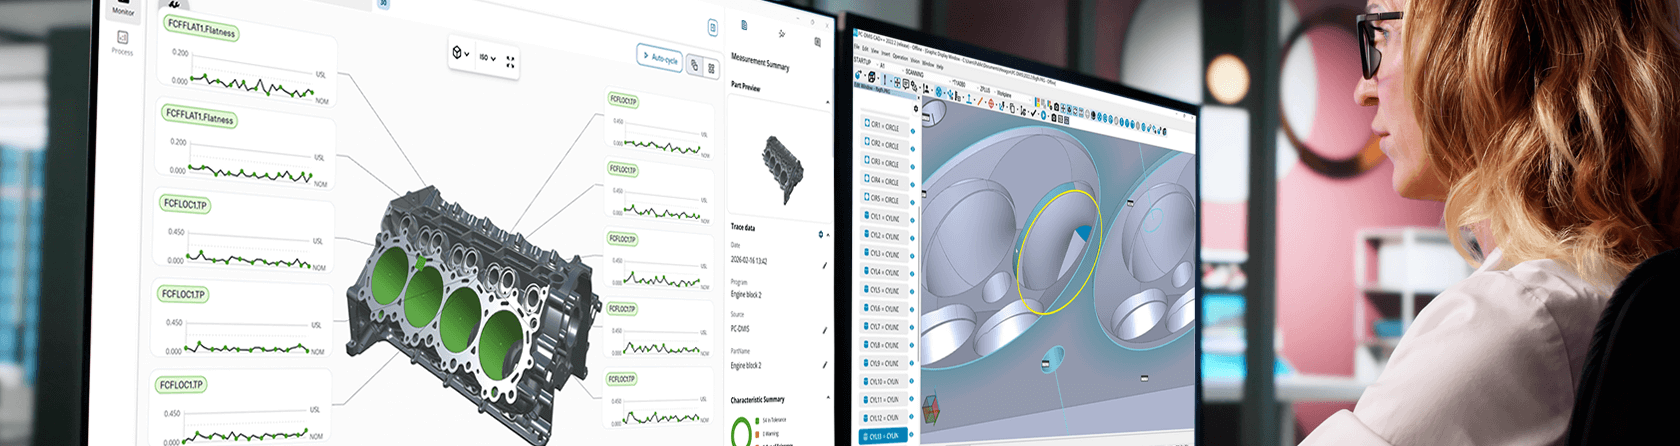Toggle the blue status dot beside CIR1
This screenshot has height=446, width=1680.
coord(913,131)
